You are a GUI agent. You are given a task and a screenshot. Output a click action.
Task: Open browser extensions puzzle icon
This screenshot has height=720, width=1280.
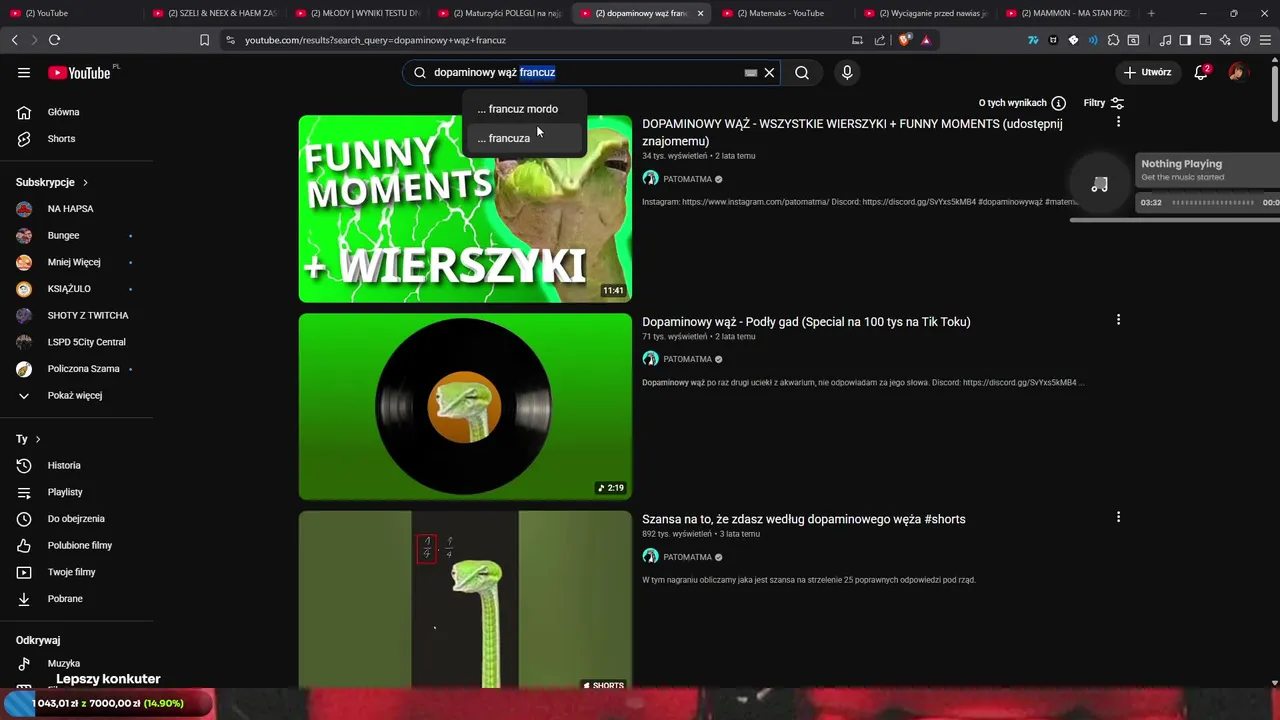click(x=1113, y=40)
